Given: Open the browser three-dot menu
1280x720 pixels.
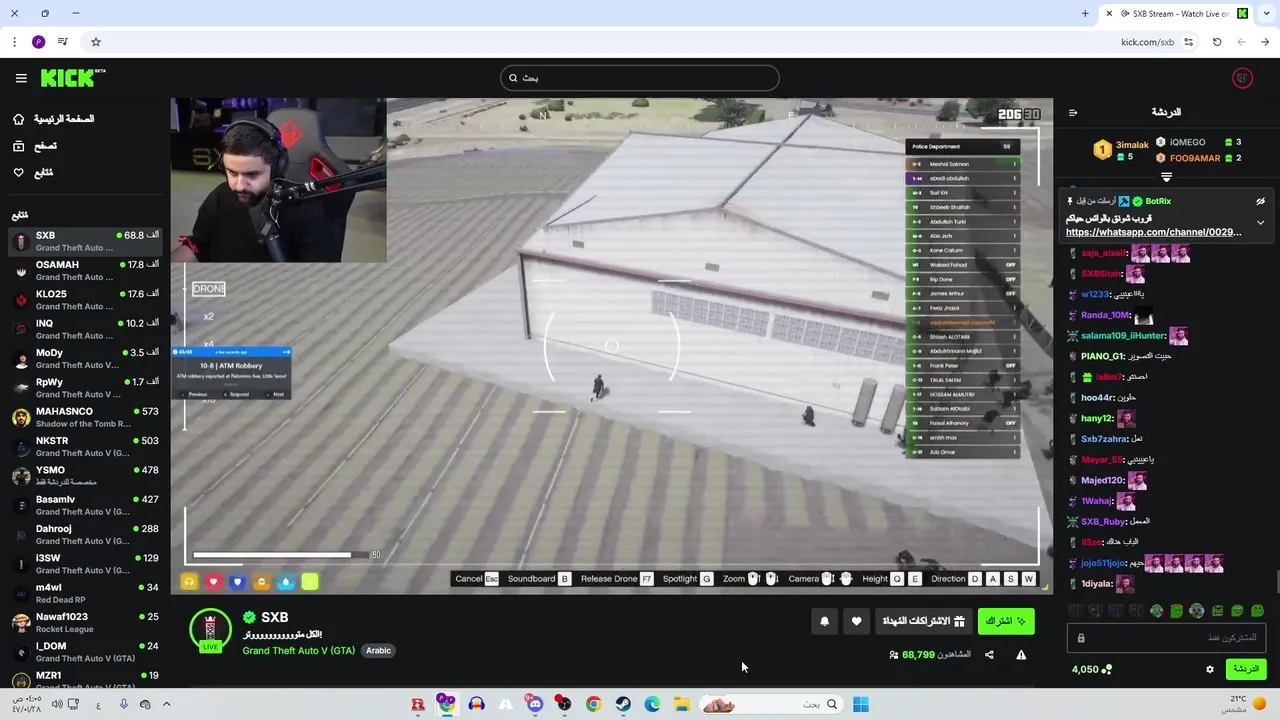Looking at the screenshot, I should click(x=14, y=42).
